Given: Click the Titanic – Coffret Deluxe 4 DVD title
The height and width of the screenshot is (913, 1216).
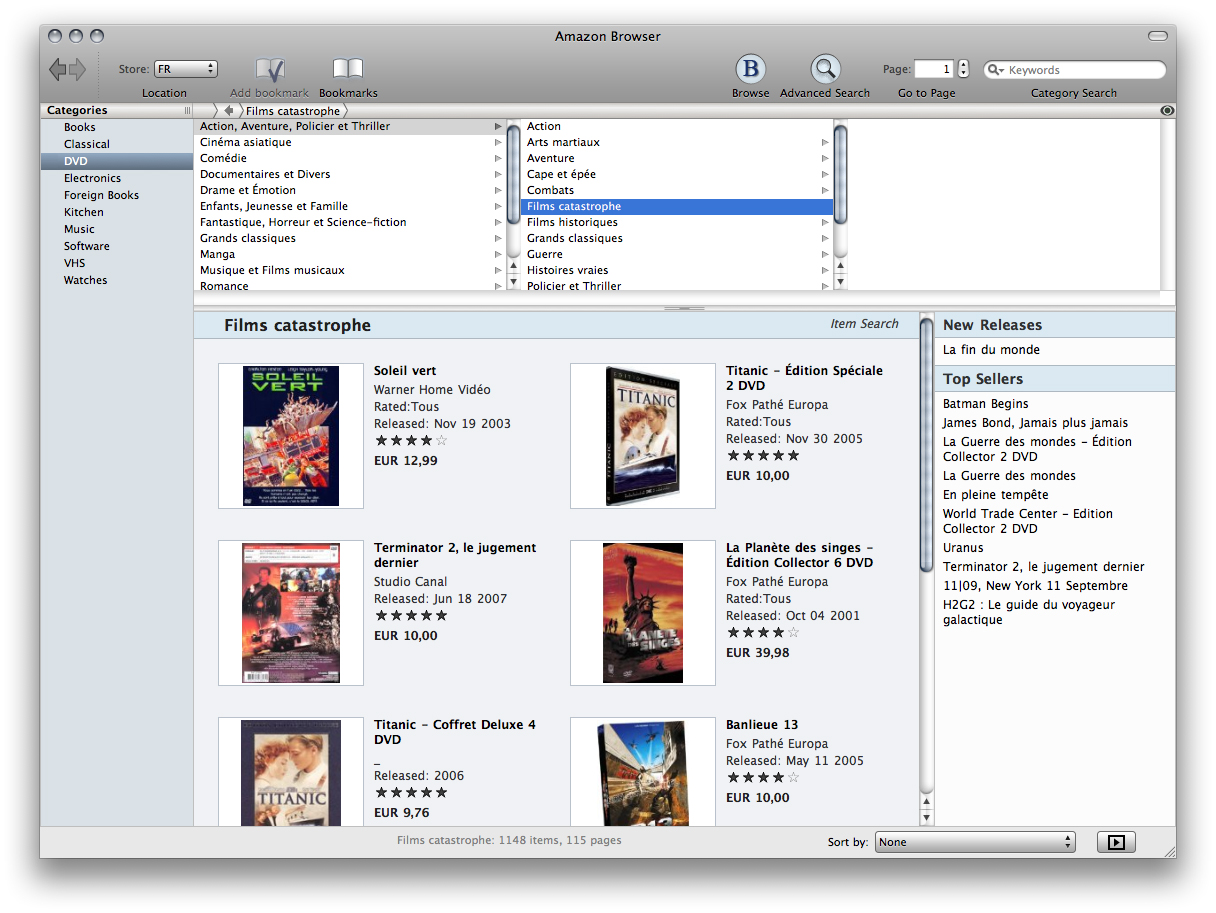Looking at the screenshot, I should 455,732.
